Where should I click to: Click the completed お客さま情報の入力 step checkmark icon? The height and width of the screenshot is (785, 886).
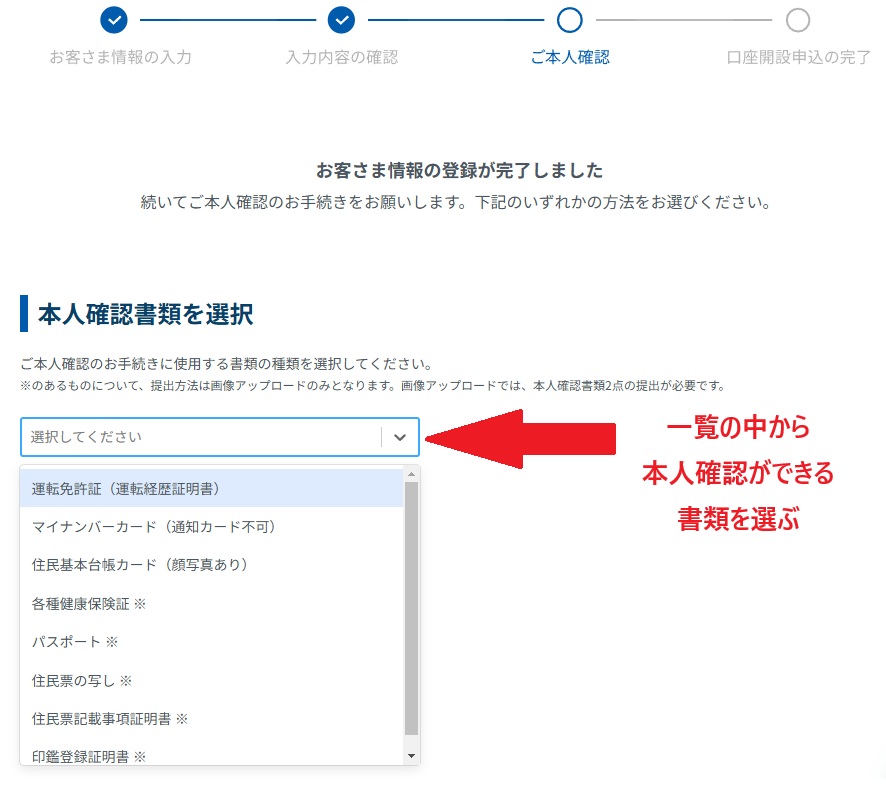[x=113, y=20]
